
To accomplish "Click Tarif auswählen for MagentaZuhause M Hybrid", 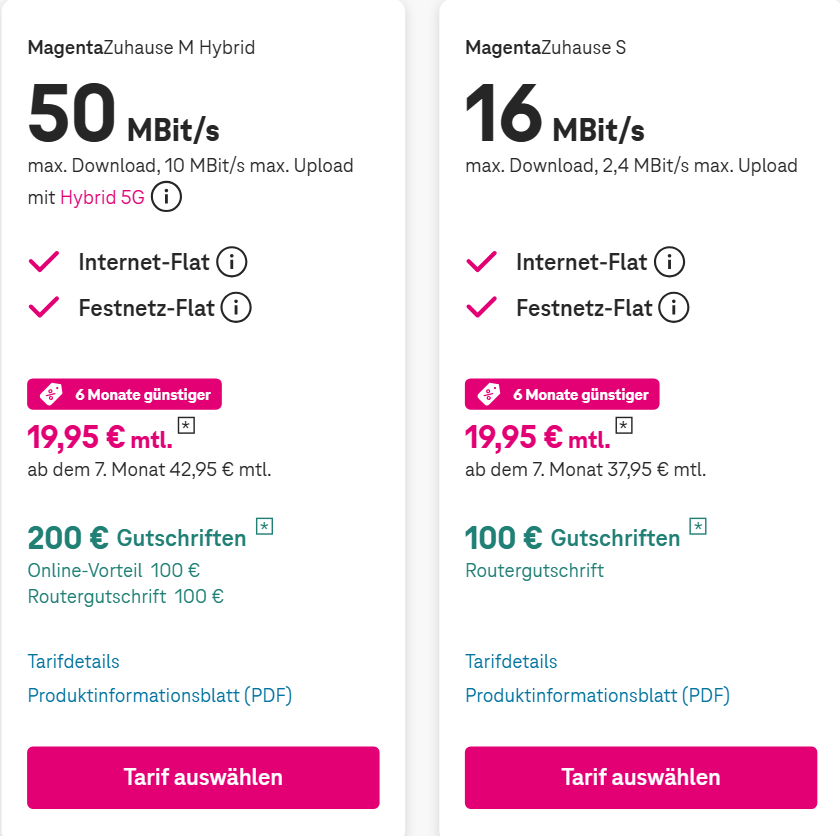I will [x=203, y=776].
